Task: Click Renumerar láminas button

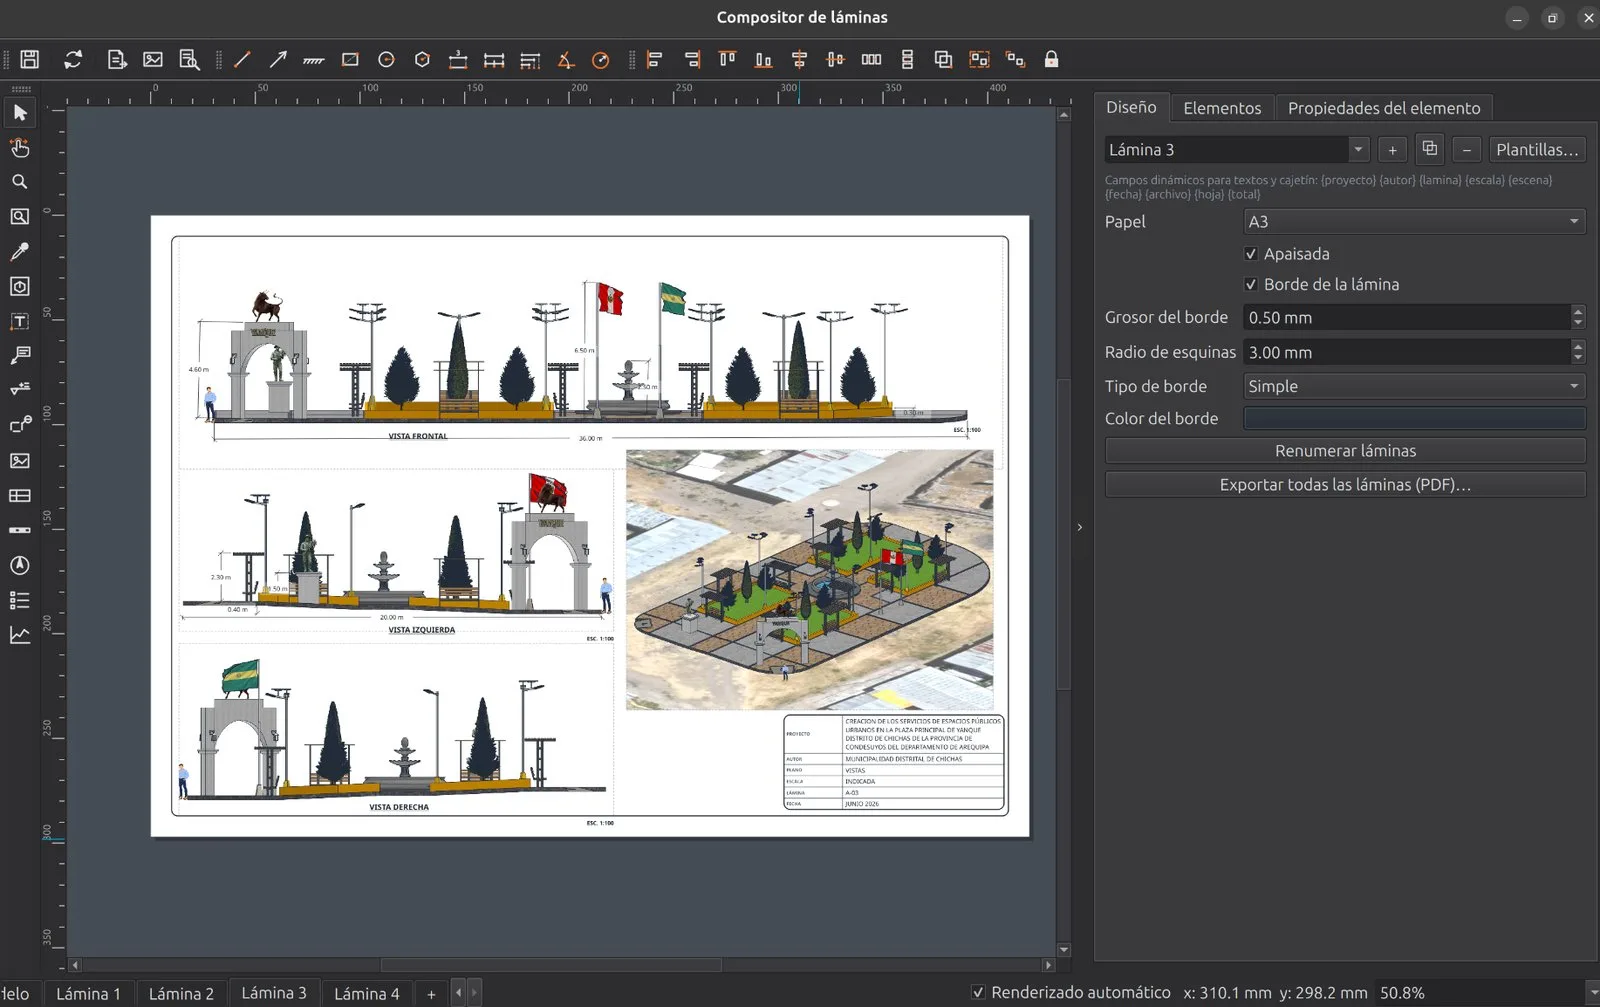Action: click(1345, 451)
